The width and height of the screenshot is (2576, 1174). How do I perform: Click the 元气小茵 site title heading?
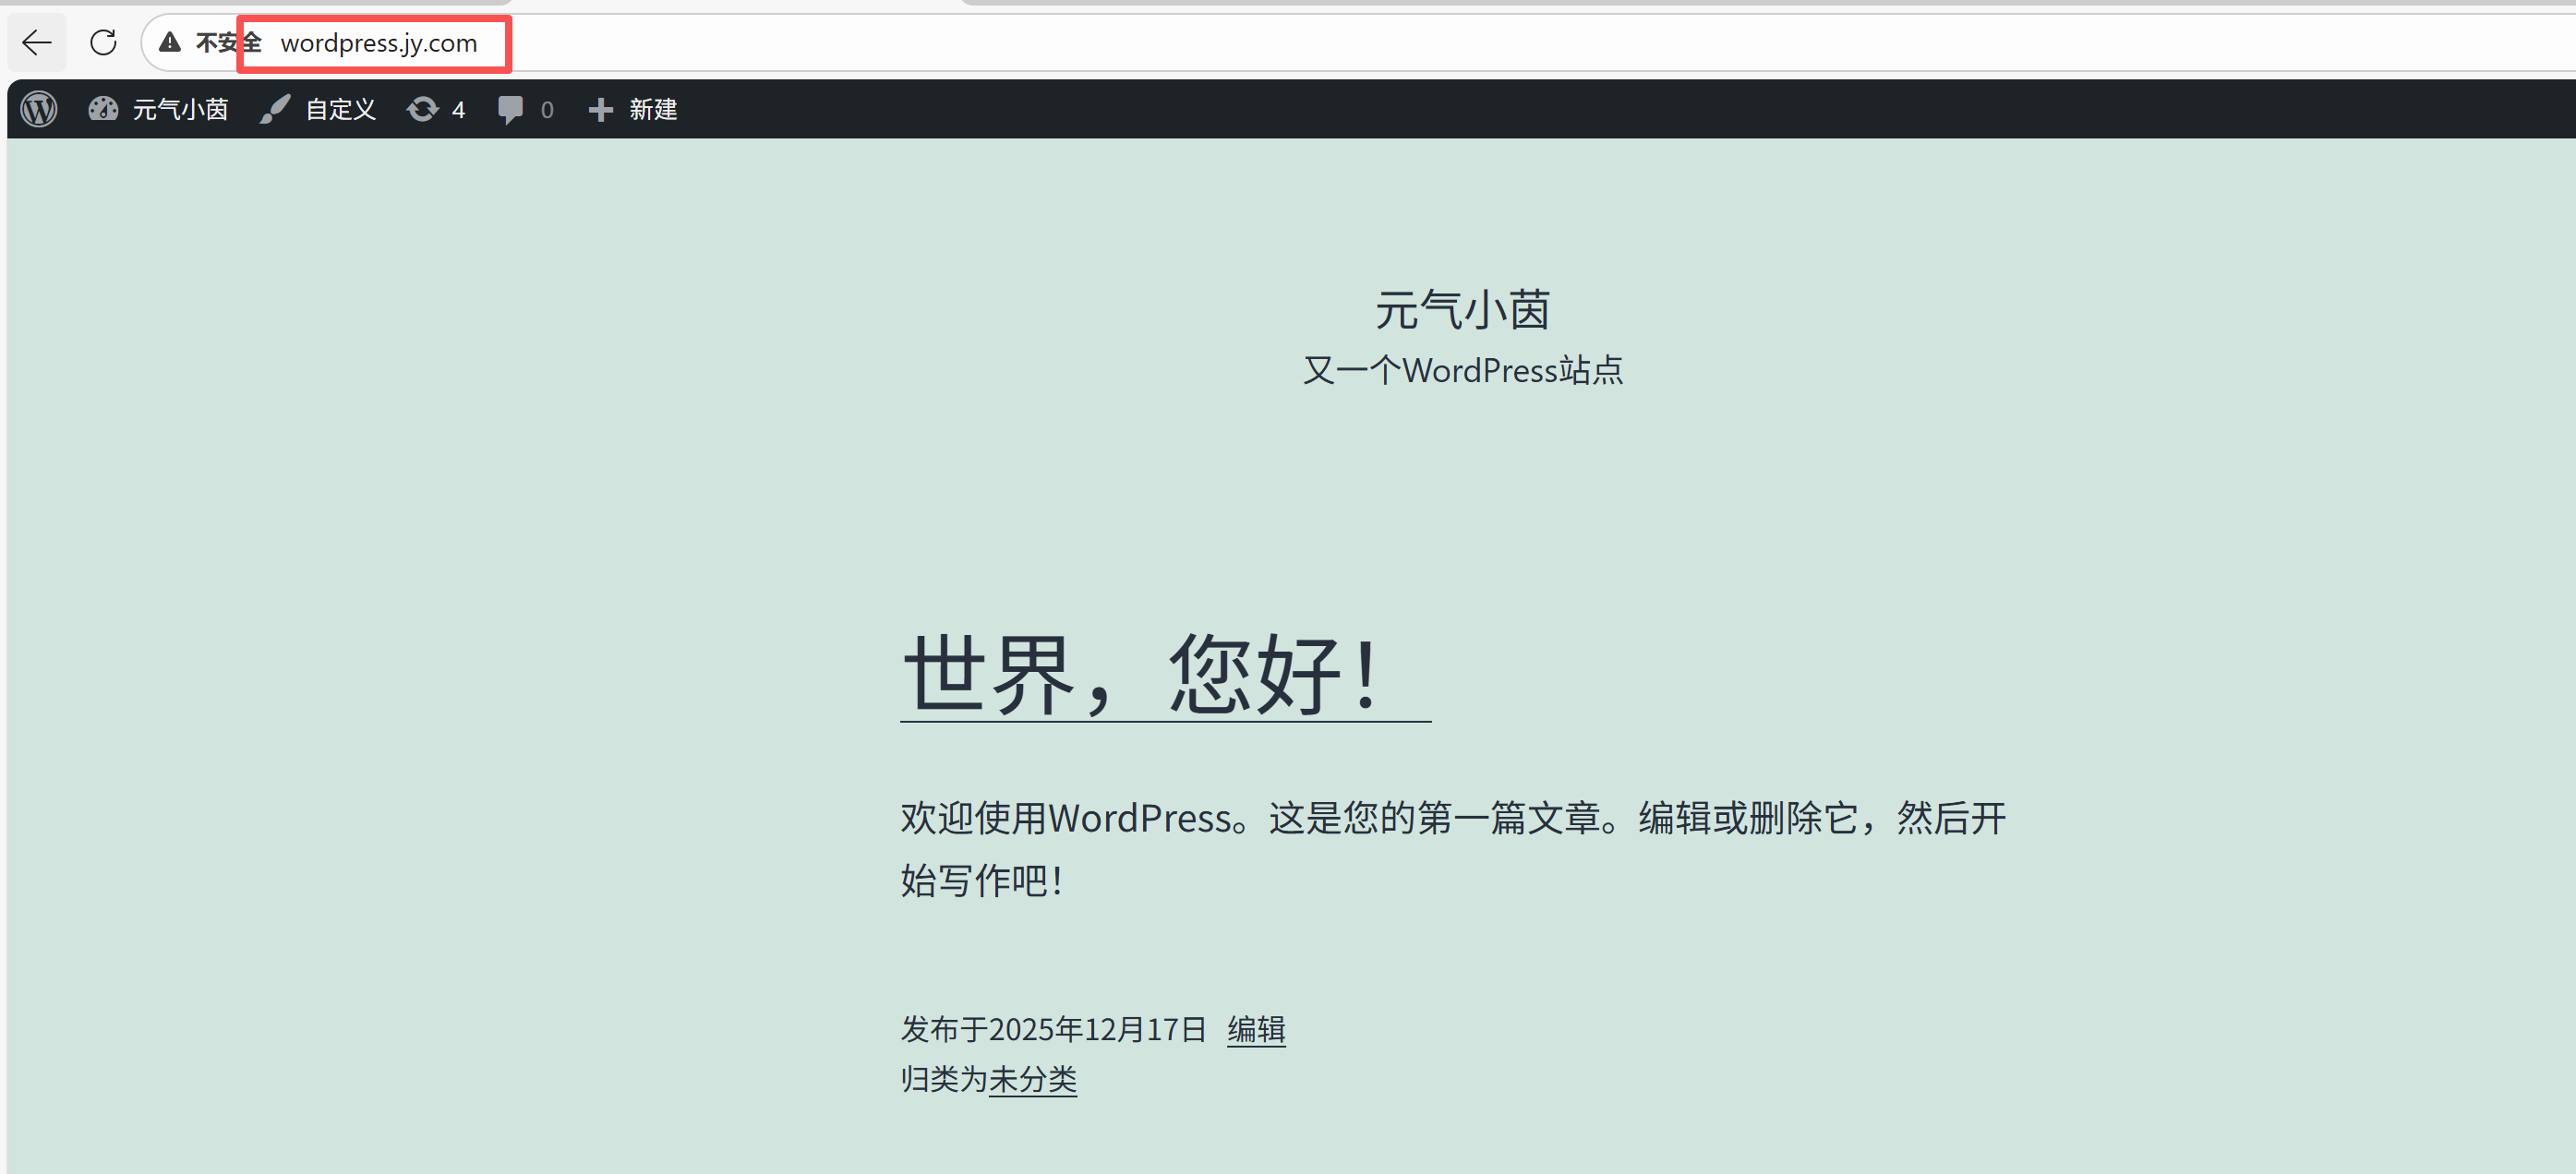tap(1462, 310)
